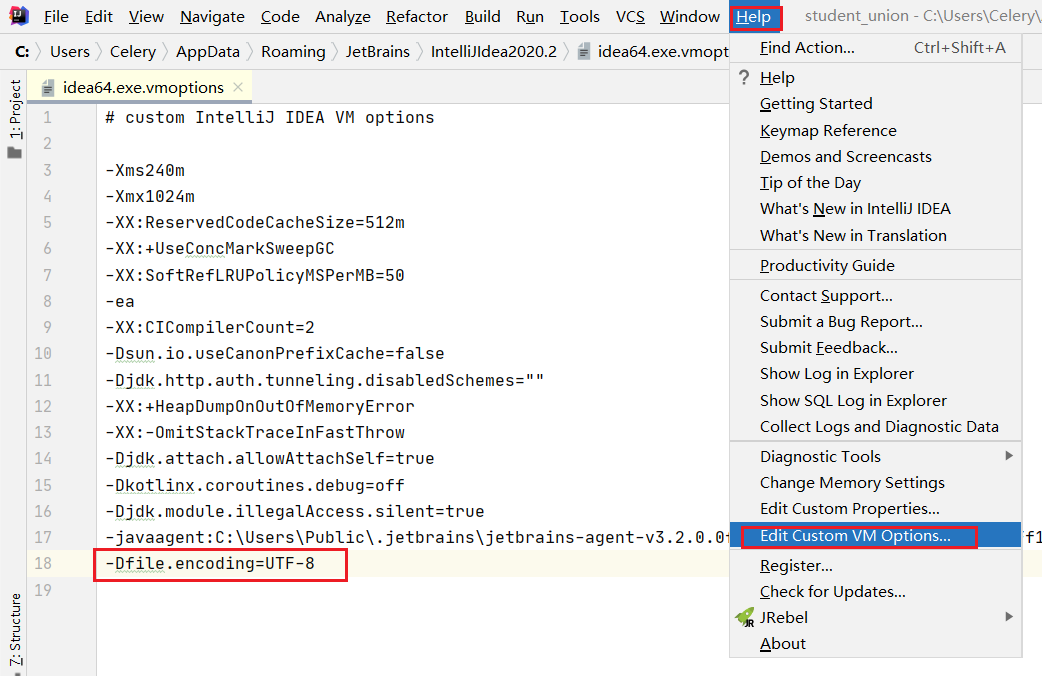Click the Users breadcrumb segment
The height and width of the screenshot is (676, 1042).
pyautogui.click(x=70, y=52)
